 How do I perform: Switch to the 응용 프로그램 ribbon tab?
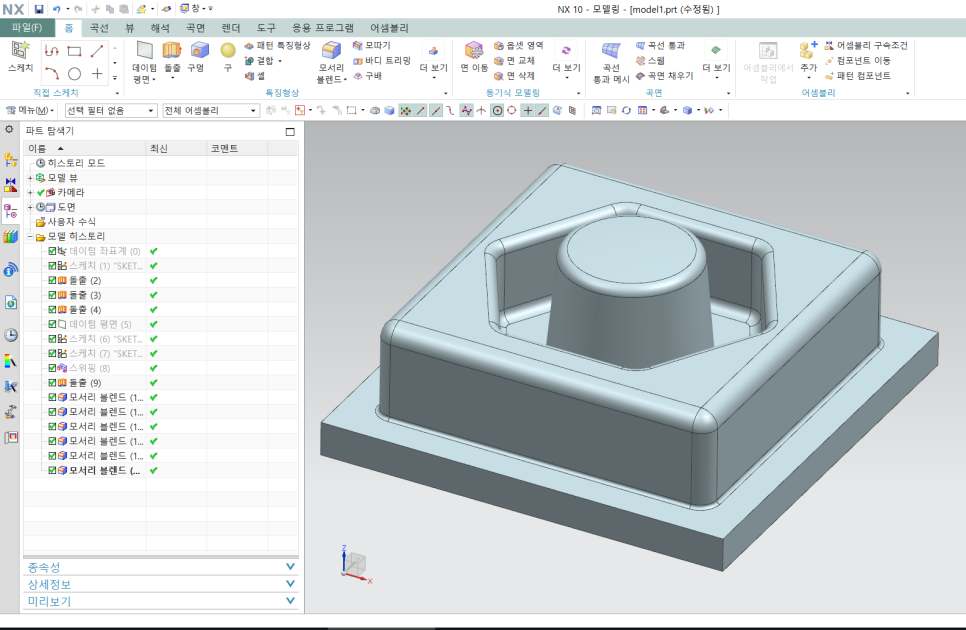pos(323,28)
